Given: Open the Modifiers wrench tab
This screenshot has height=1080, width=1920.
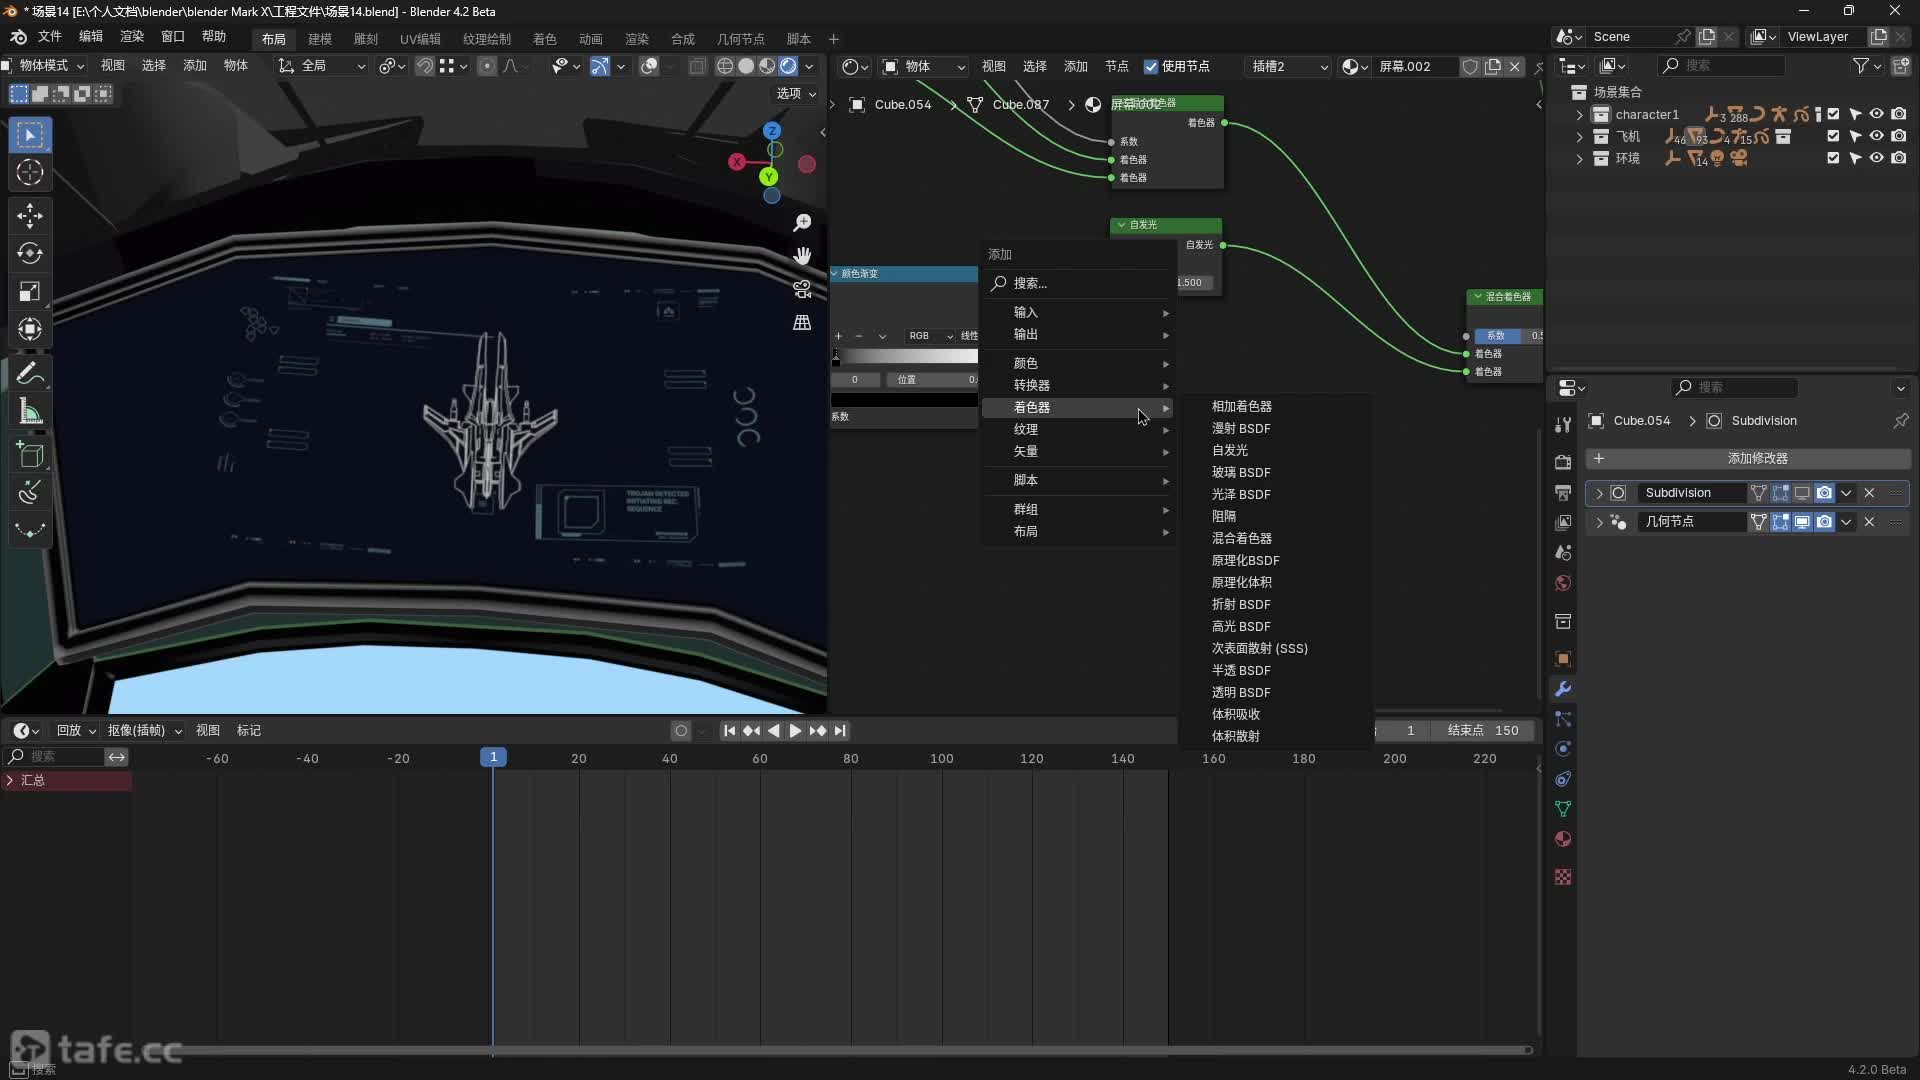Looking at the screenshot, I should tap(1563, 689).
